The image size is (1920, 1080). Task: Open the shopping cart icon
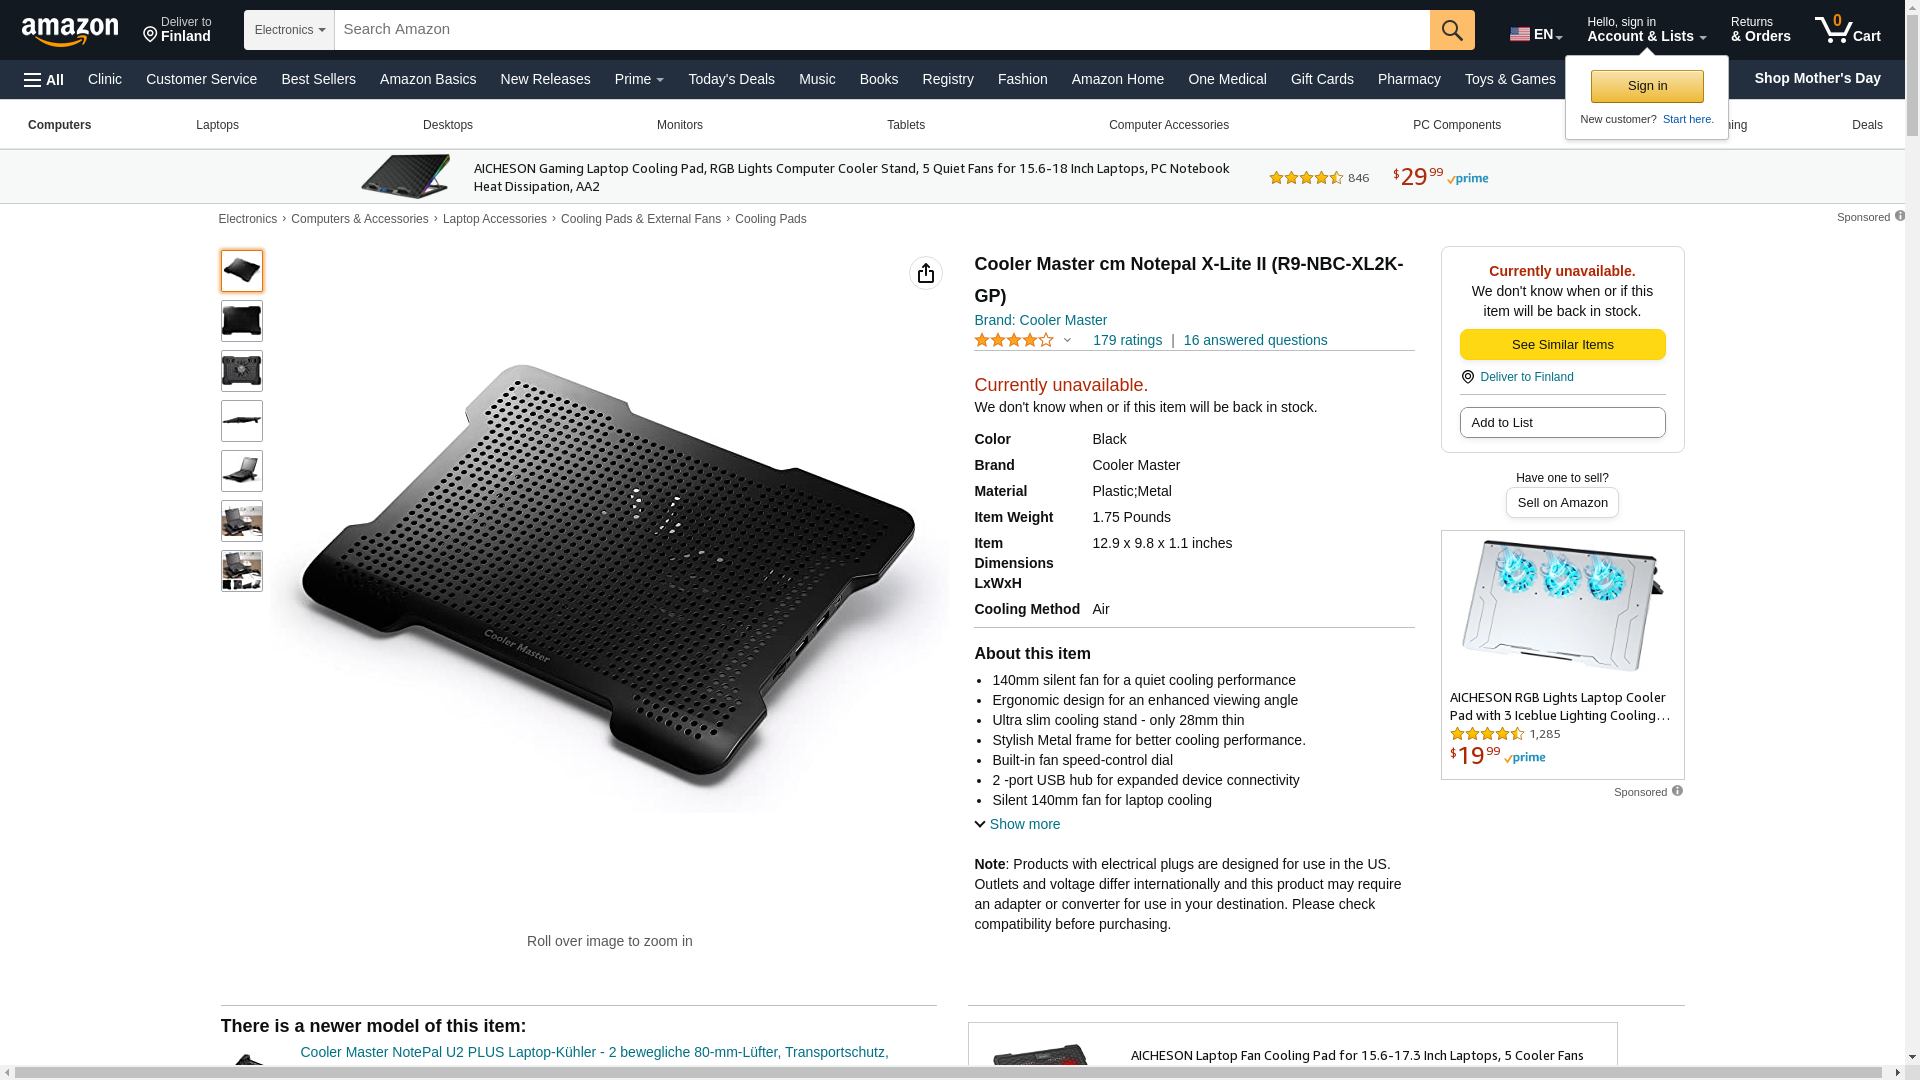(1847, 30)
